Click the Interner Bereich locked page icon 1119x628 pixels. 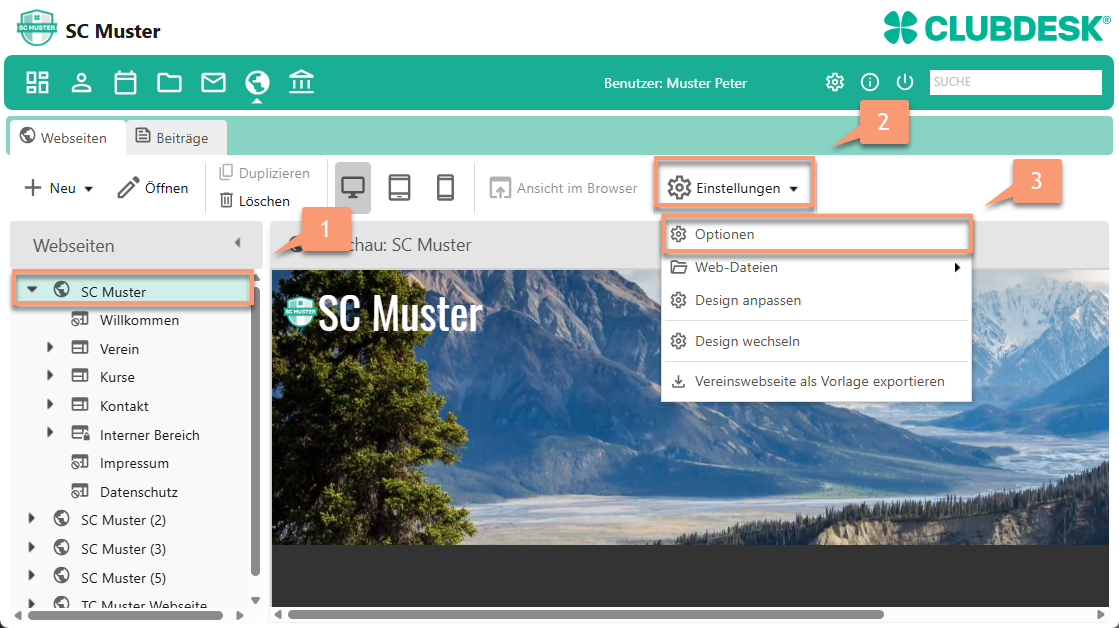(80, 433)
